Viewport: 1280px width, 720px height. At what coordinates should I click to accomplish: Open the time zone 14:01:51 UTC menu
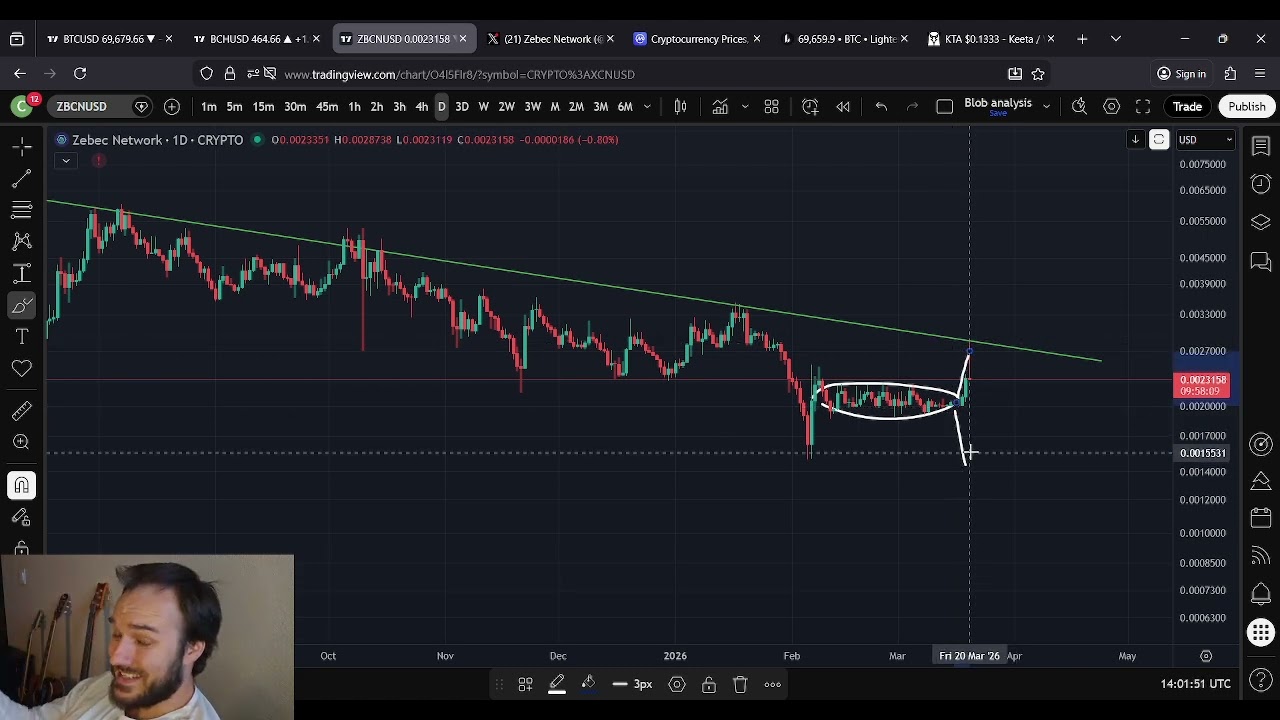click(x=1195, y=684)
